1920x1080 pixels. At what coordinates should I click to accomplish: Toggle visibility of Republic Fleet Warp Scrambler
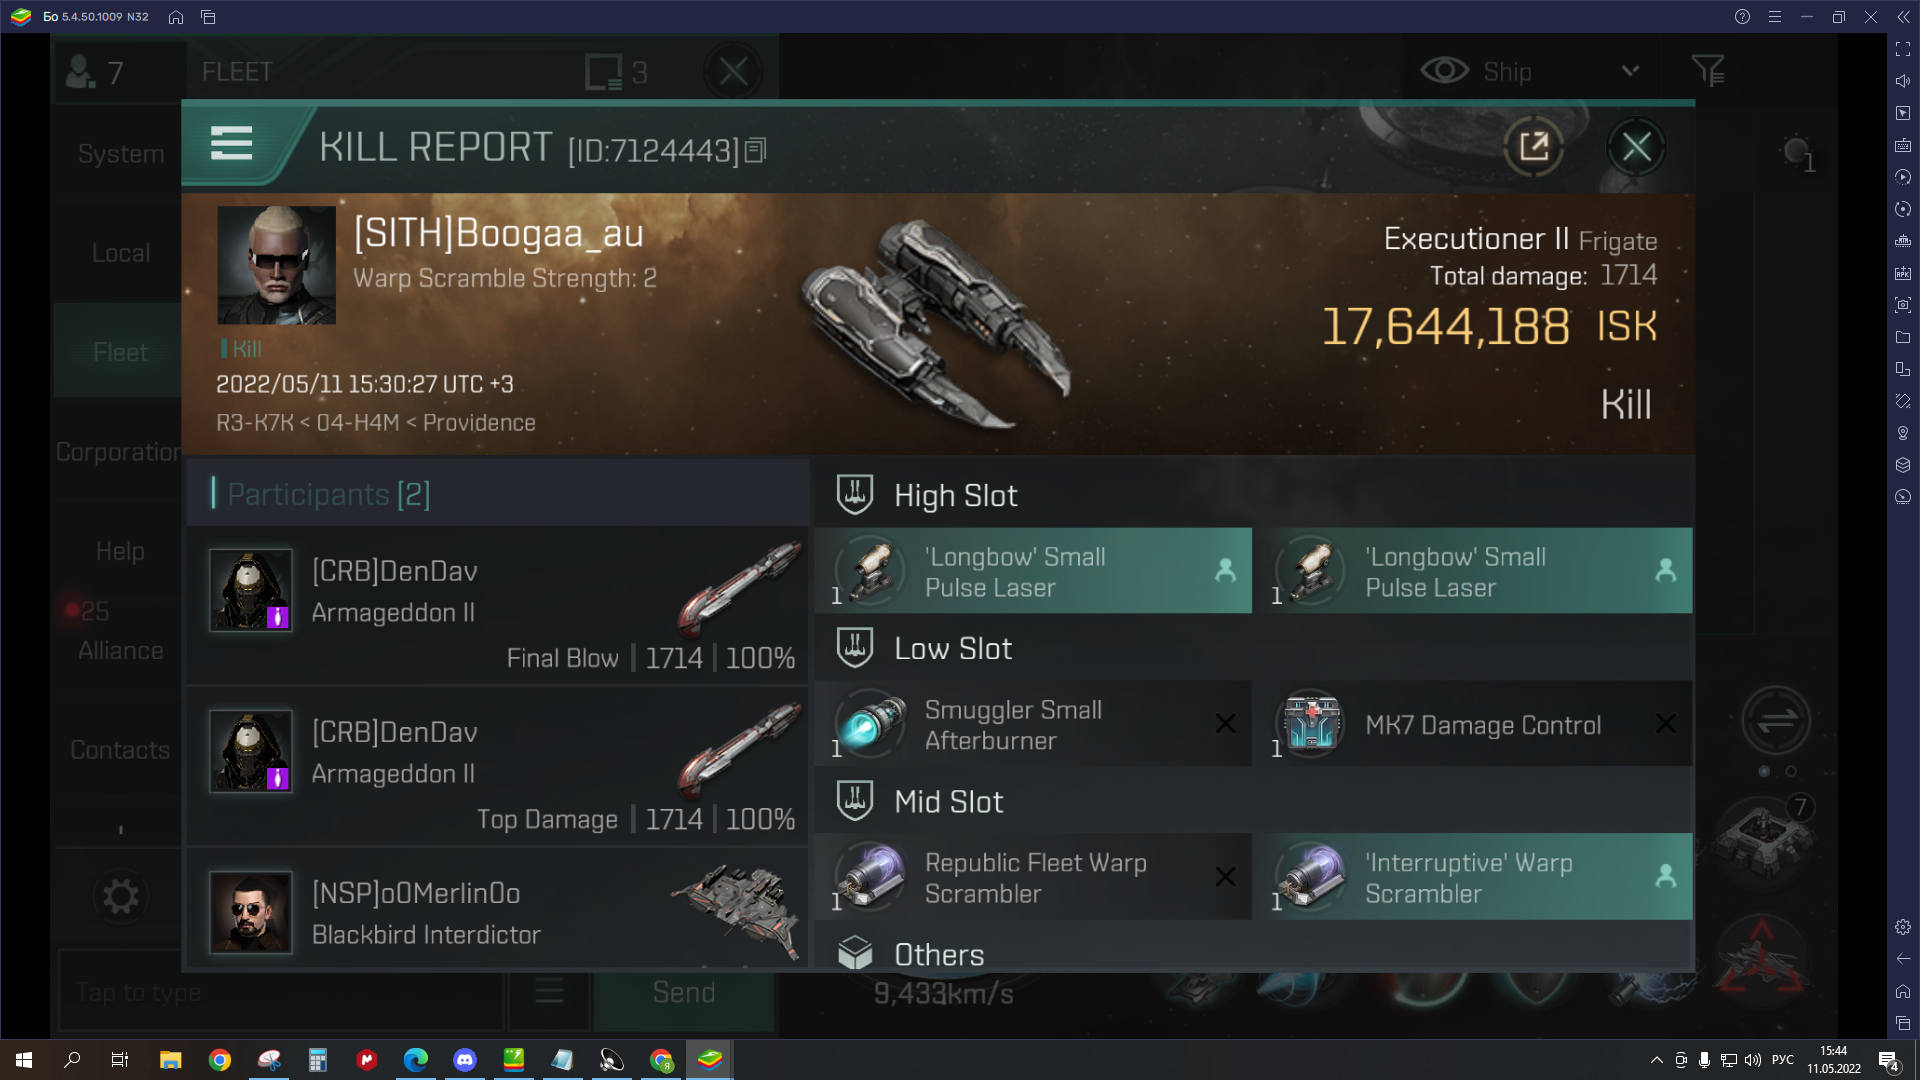tap(1222, 876)
